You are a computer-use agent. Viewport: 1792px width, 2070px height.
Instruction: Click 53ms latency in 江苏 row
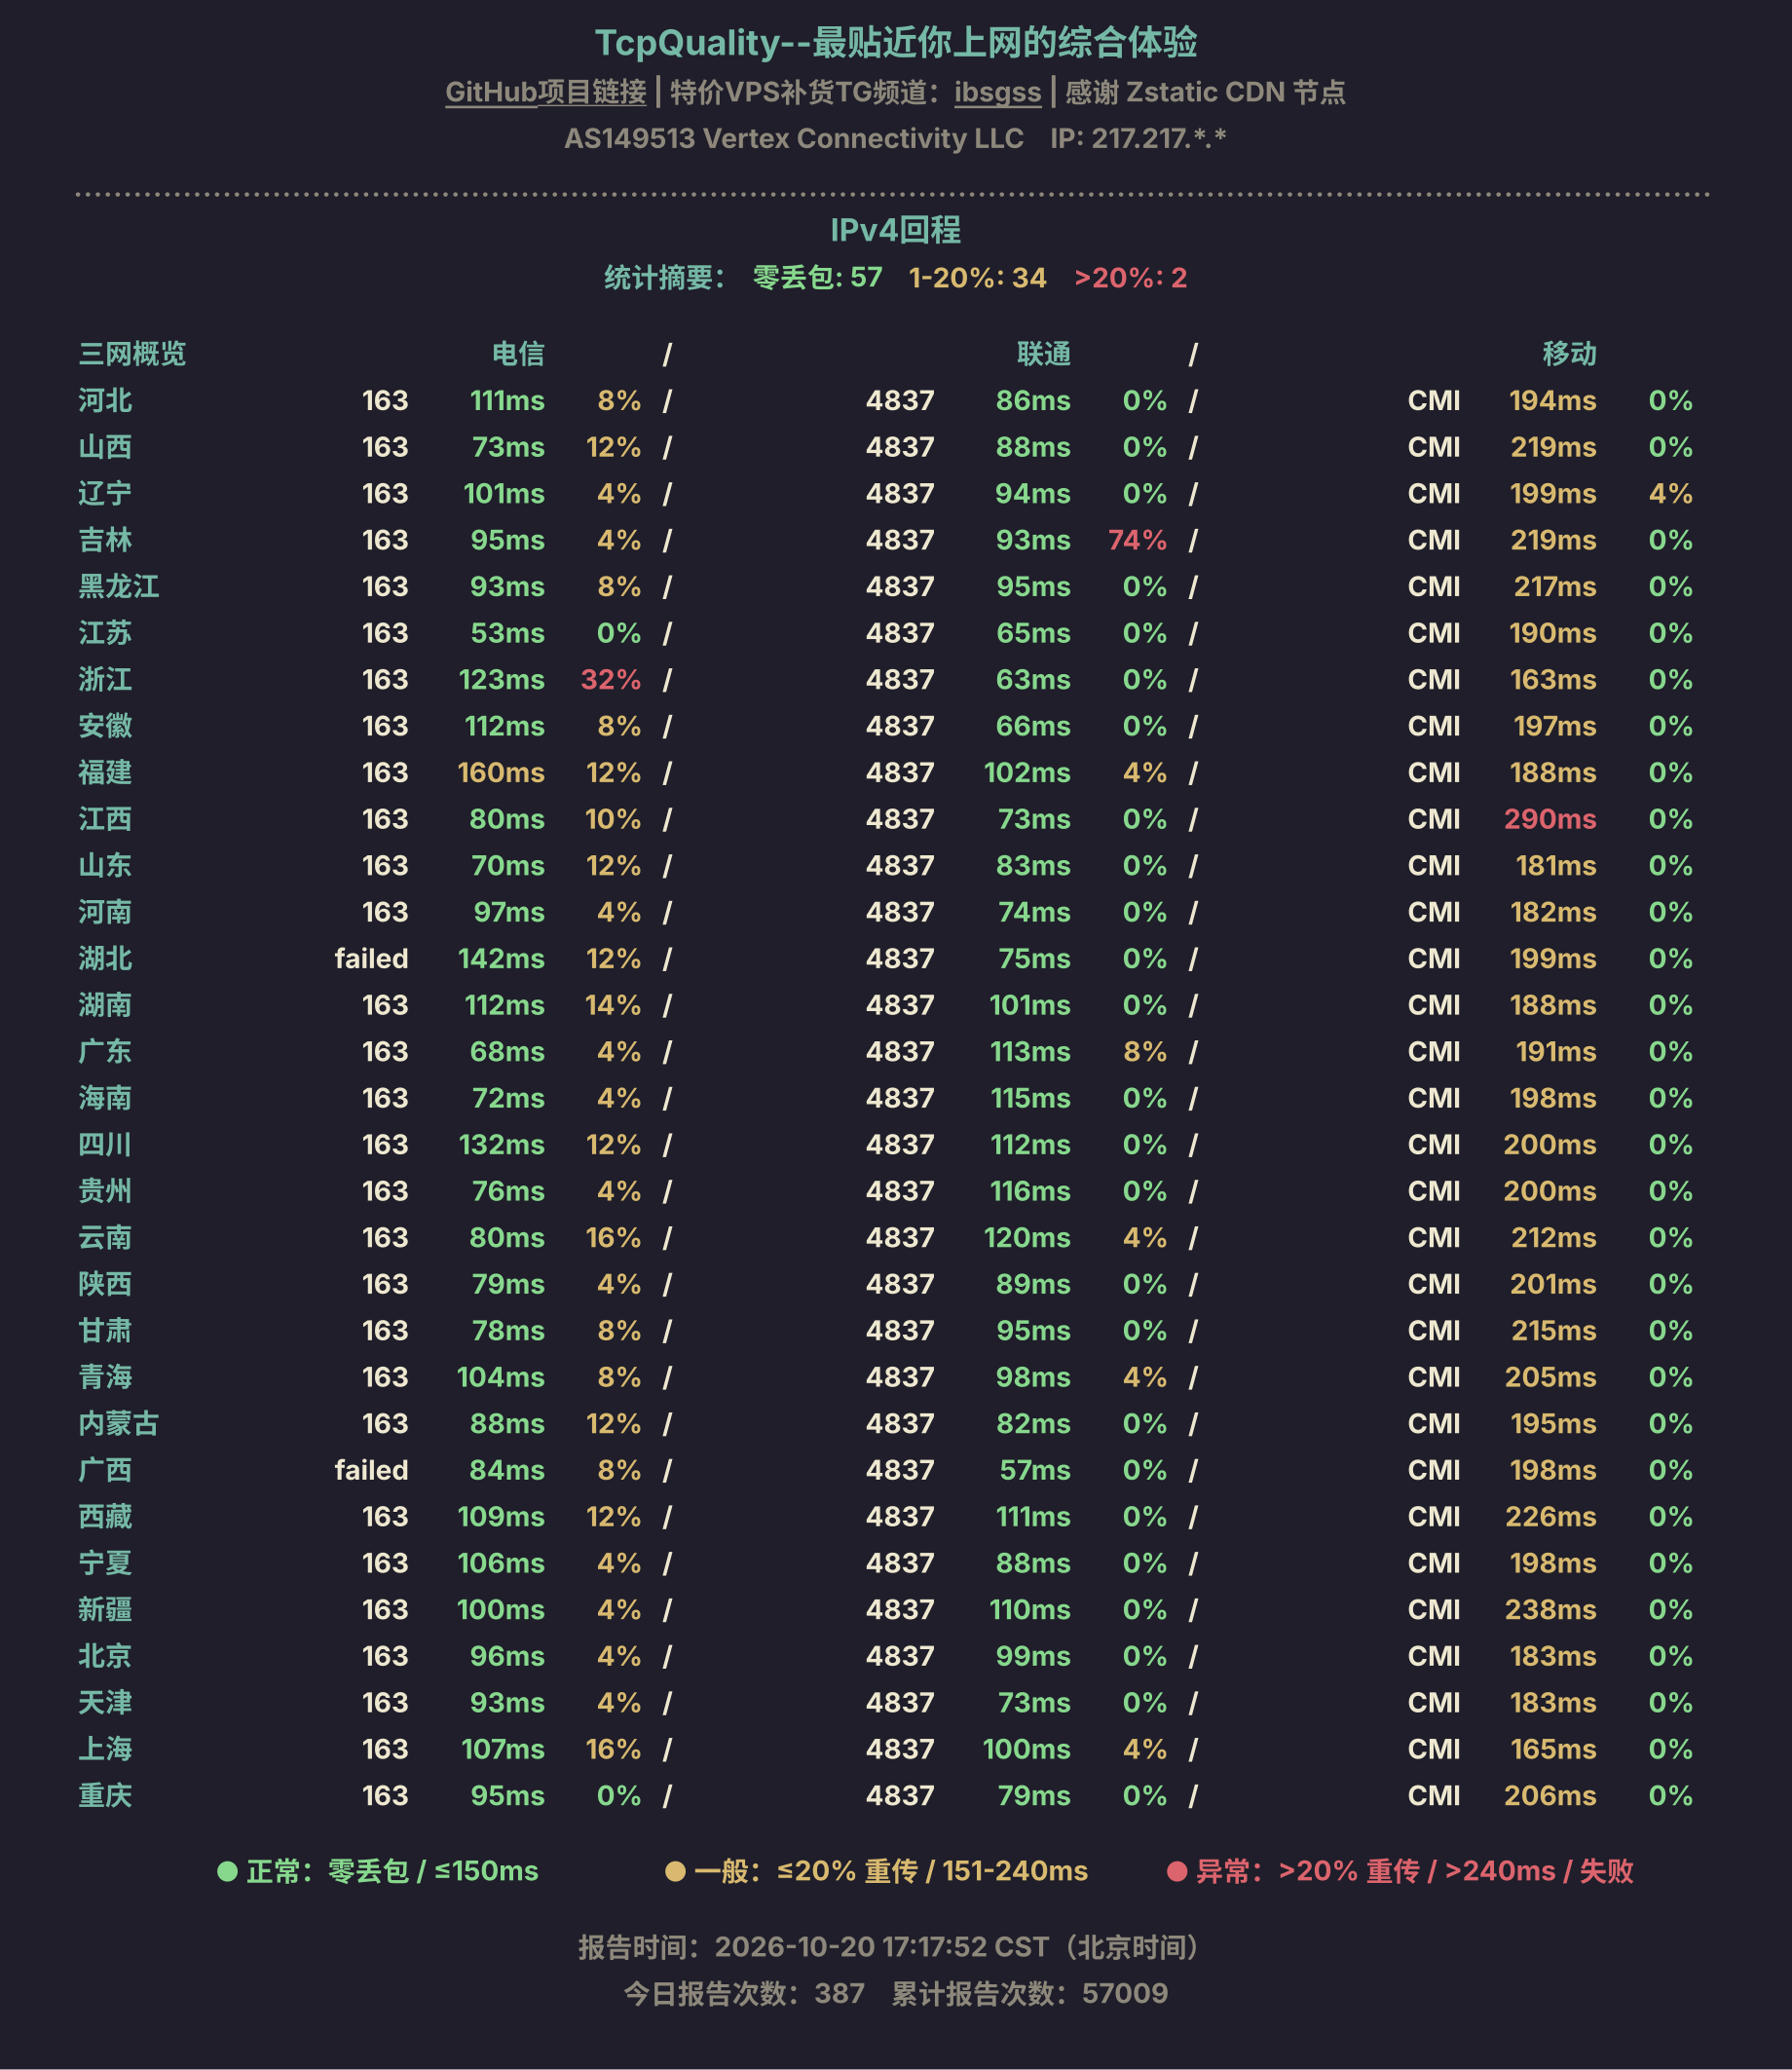tap(507, 633)
